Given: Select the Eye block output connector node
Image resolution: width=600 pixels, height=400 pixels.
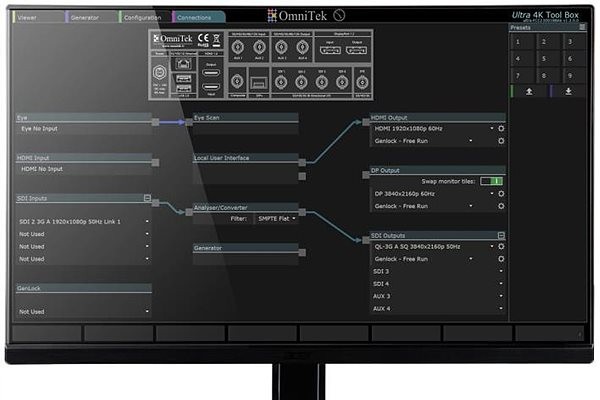Looking at the screenshot, I should (155, 122).
